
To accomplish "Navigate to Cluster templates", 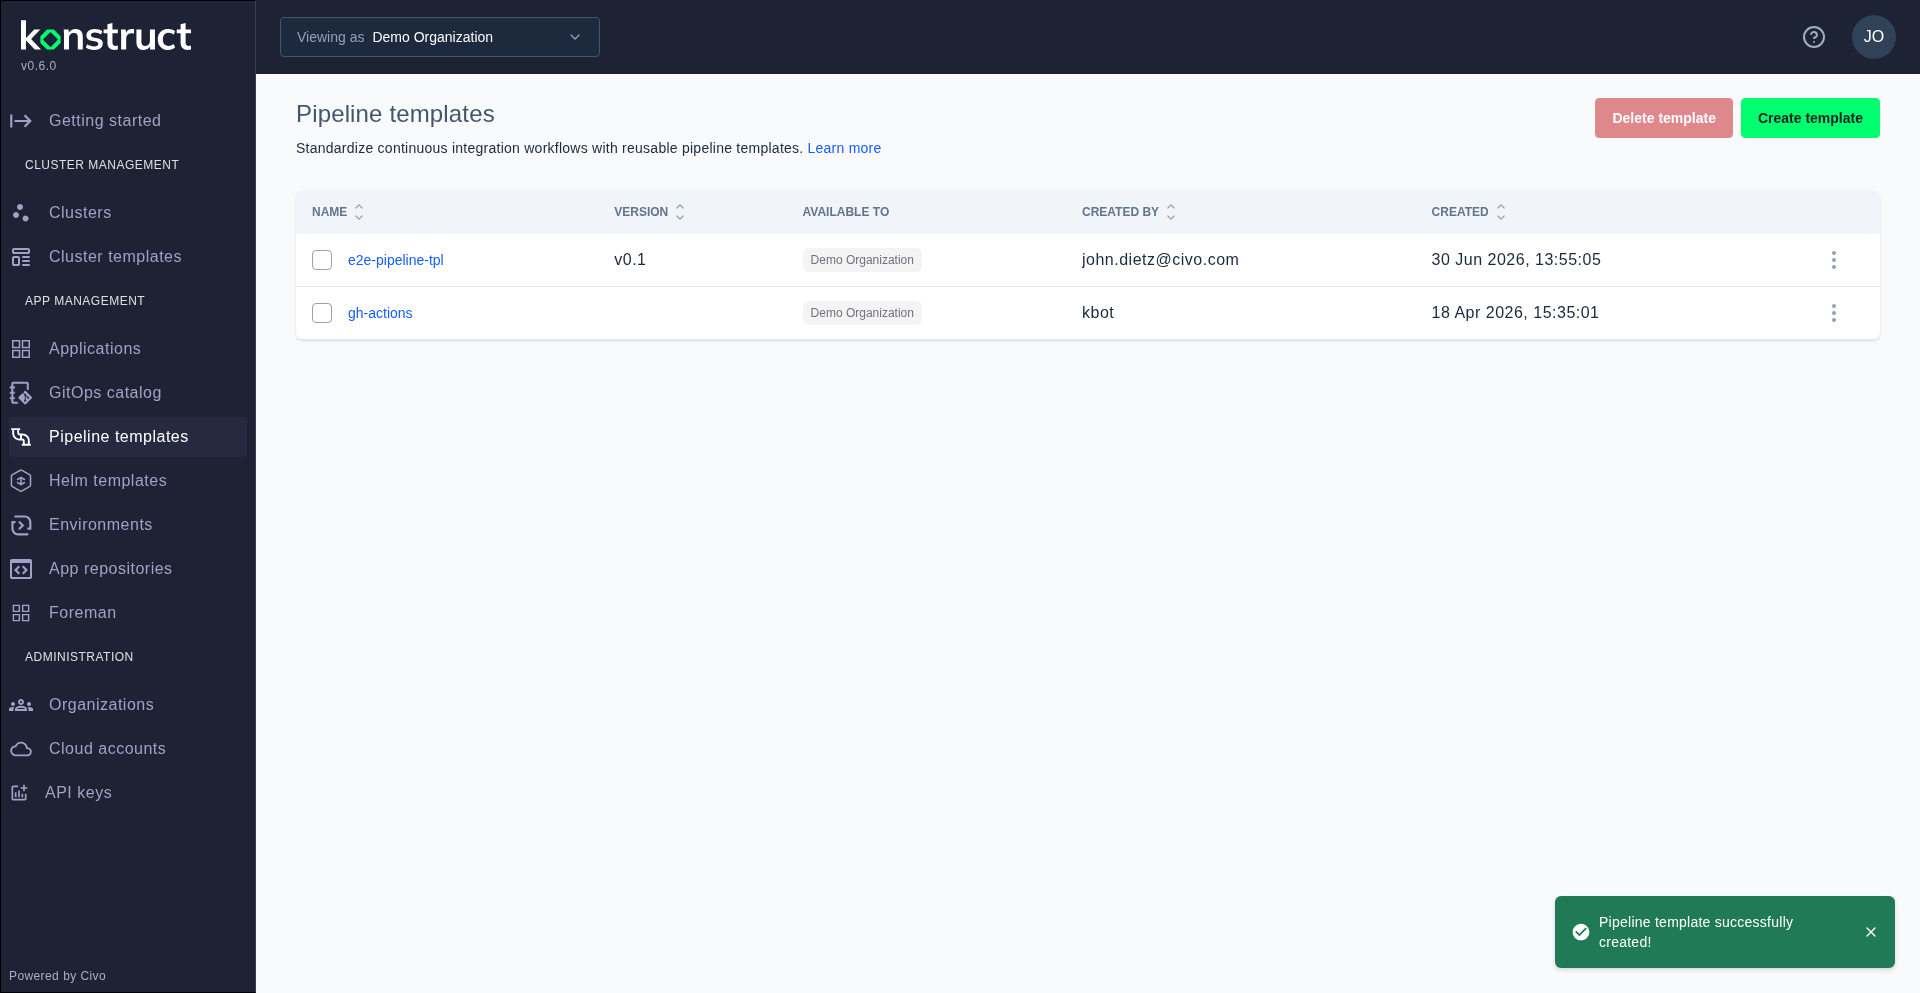I will coord(128,257).
